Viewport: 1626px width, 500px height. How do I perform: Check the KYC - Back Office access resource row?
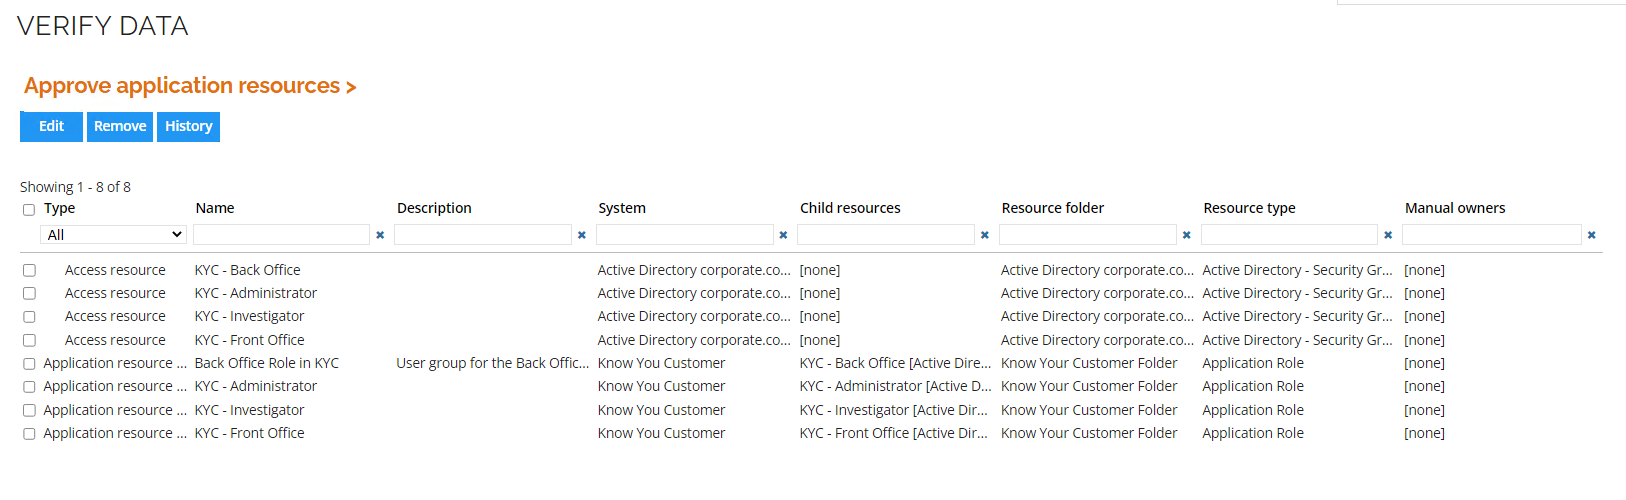tap(29, 270)
